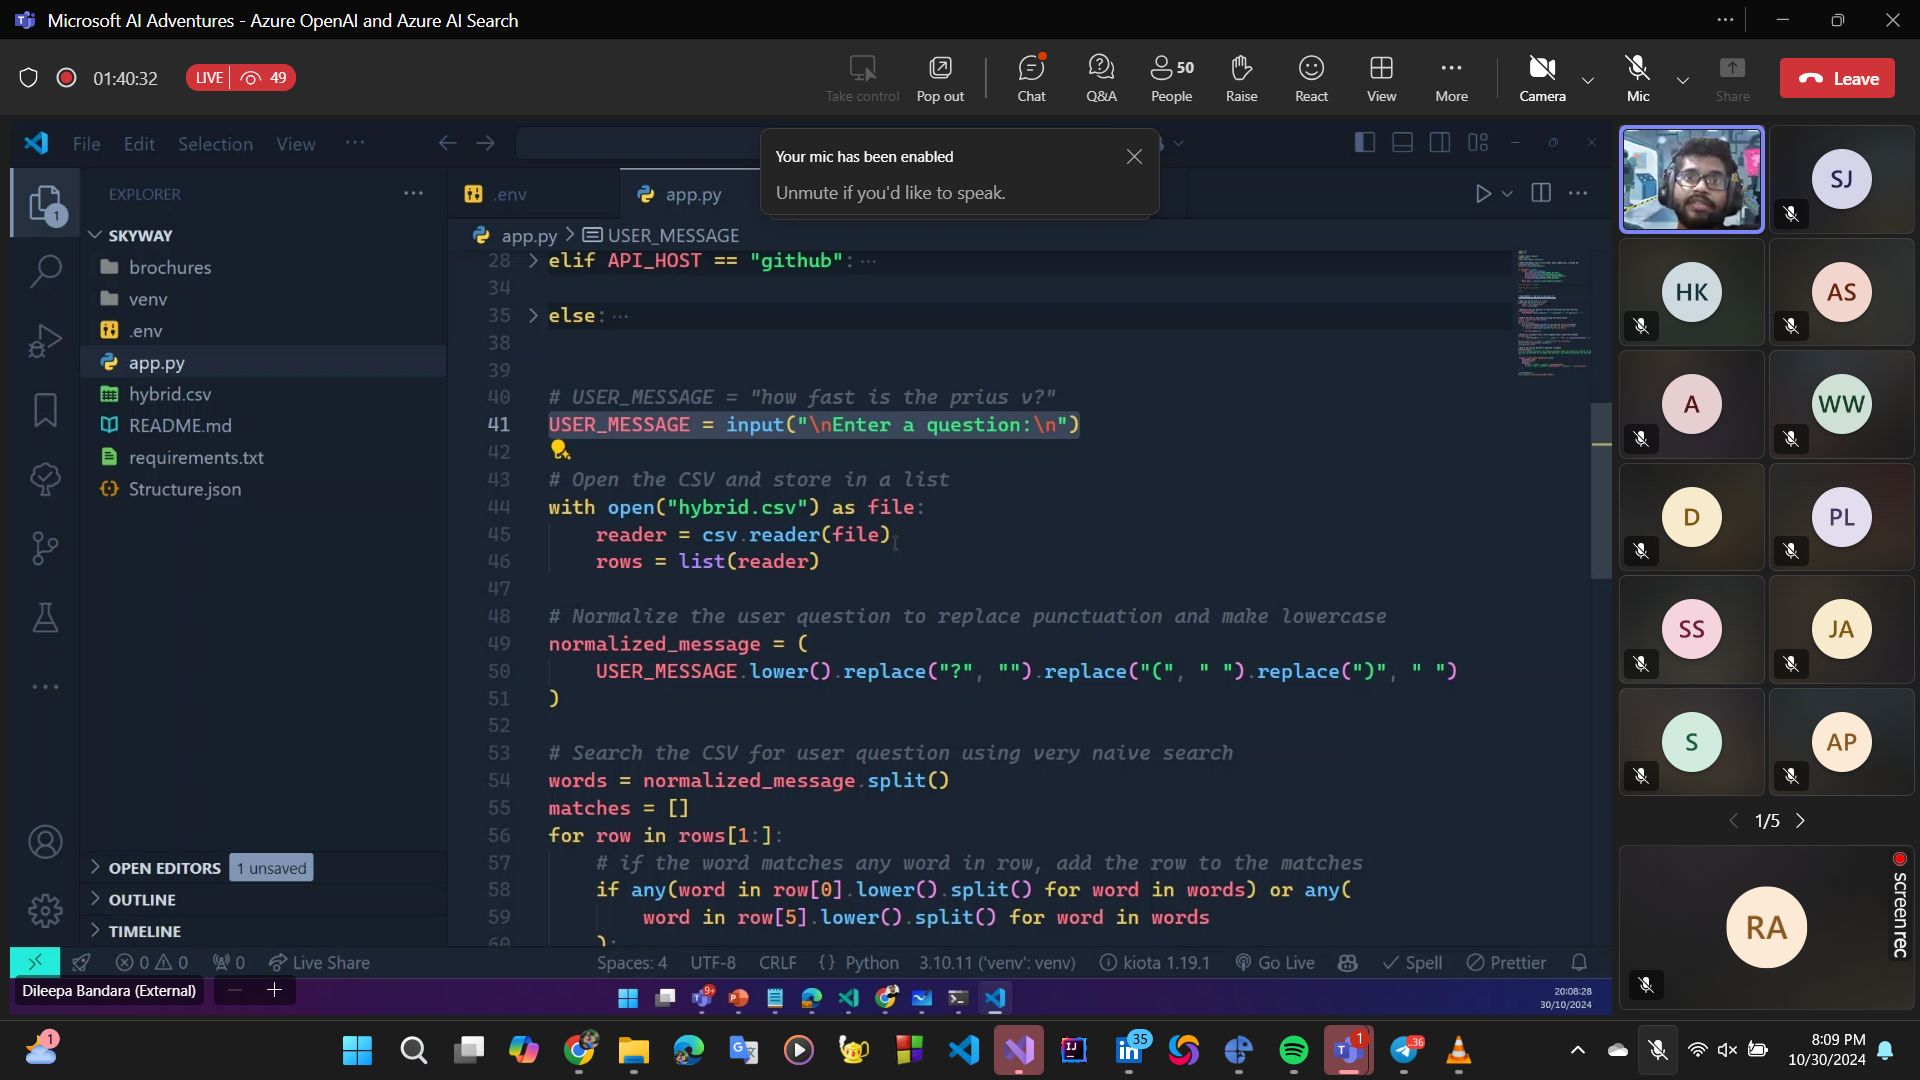
Task: Toggle the Spell checker in status bar
Action: click(x=1412, y=963)
